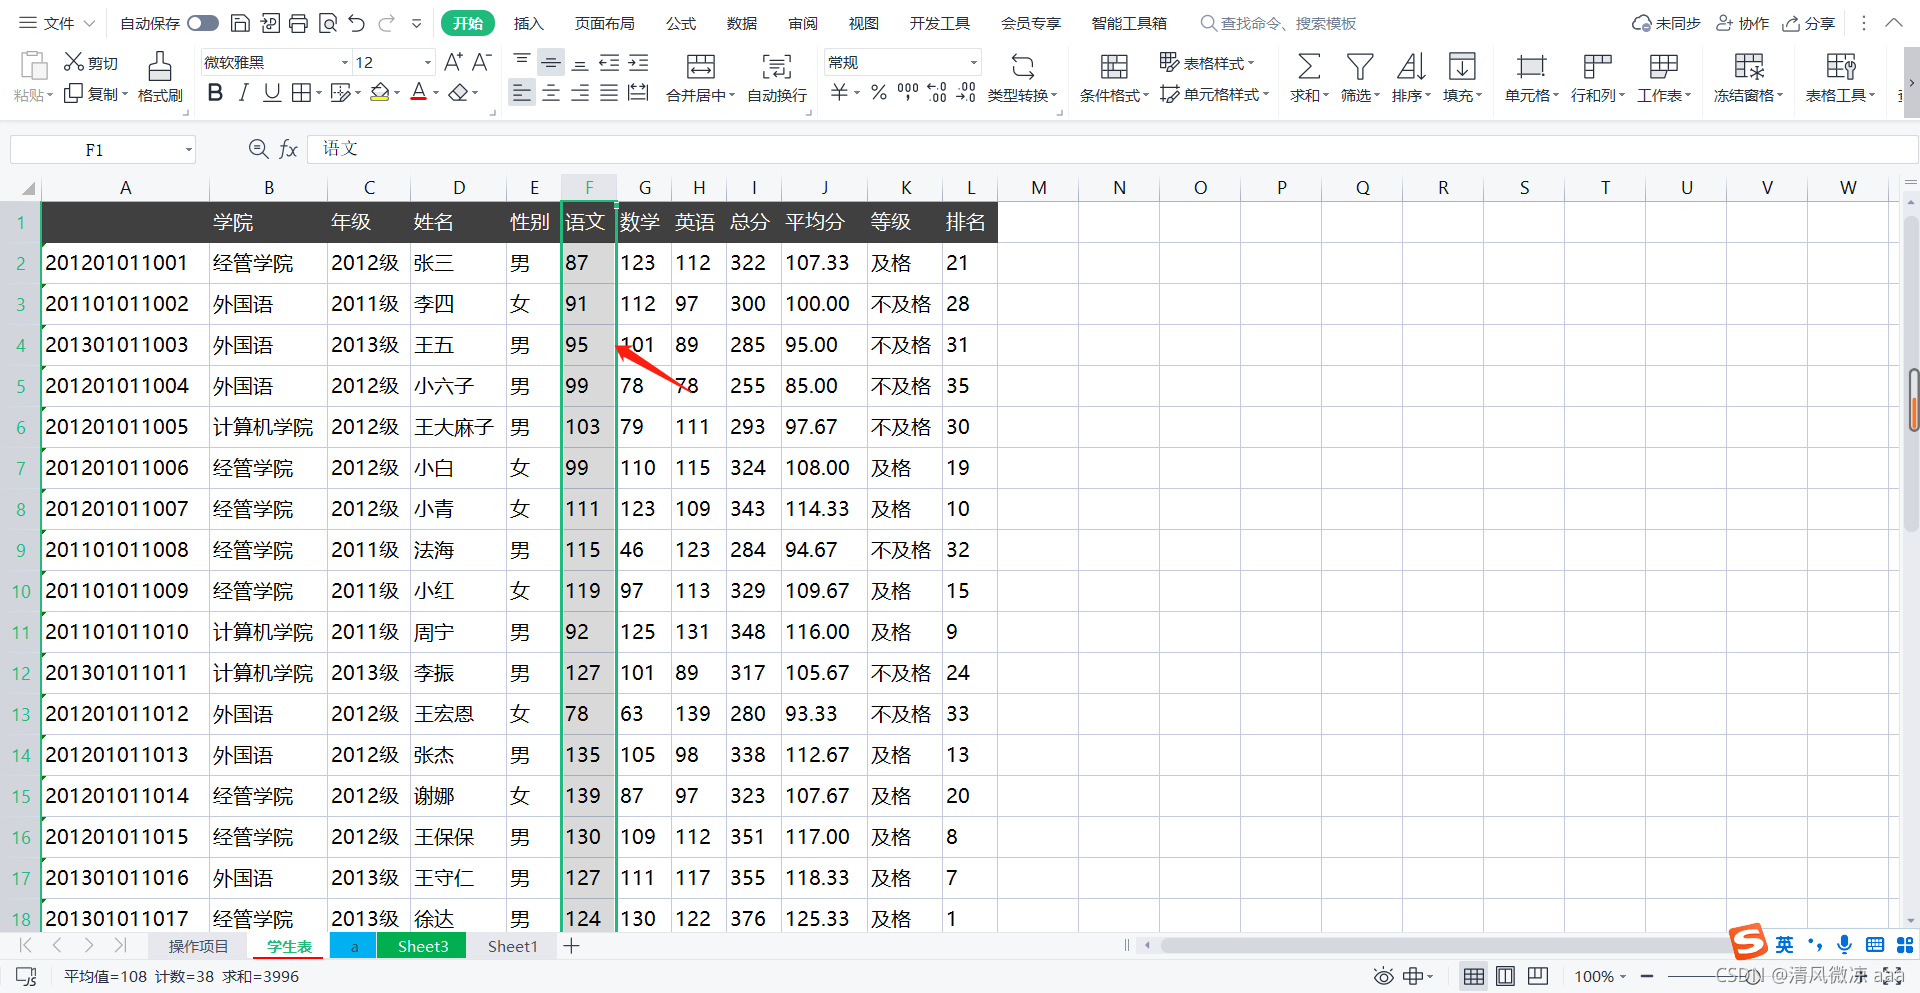Switch to the 操作项目 sheet tab
The width and height of the screenshot is (1920, 993).
pos(198,946)
